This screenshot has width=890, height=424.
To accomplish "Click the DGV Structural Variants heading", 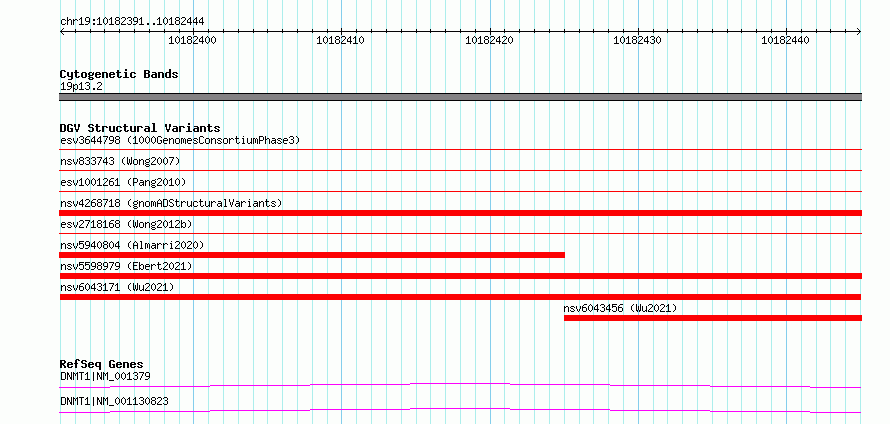I will pos(140,128).
